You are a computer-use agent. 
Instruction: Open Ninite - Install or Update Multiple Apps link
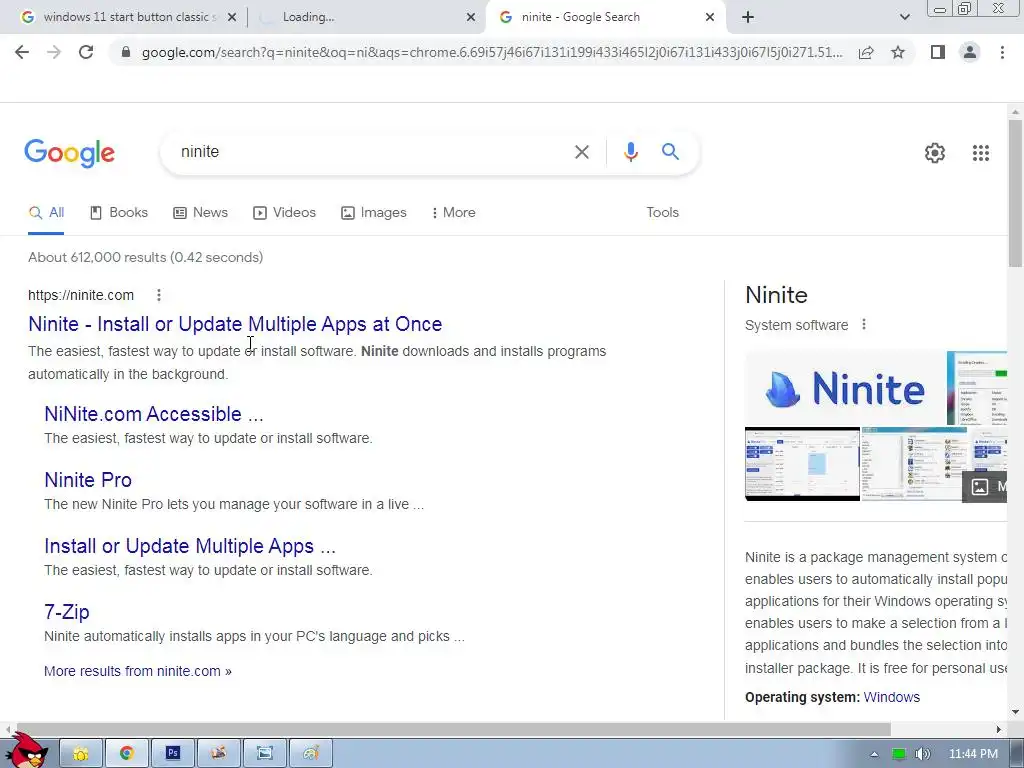pyautogui.click(x=235, y=324)
